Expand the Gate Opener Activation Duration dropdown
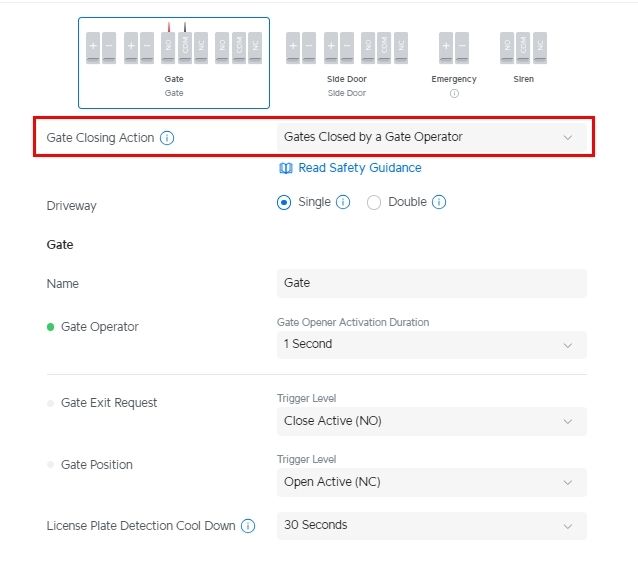This screenshot has height=578, width=638. [431, 344]
